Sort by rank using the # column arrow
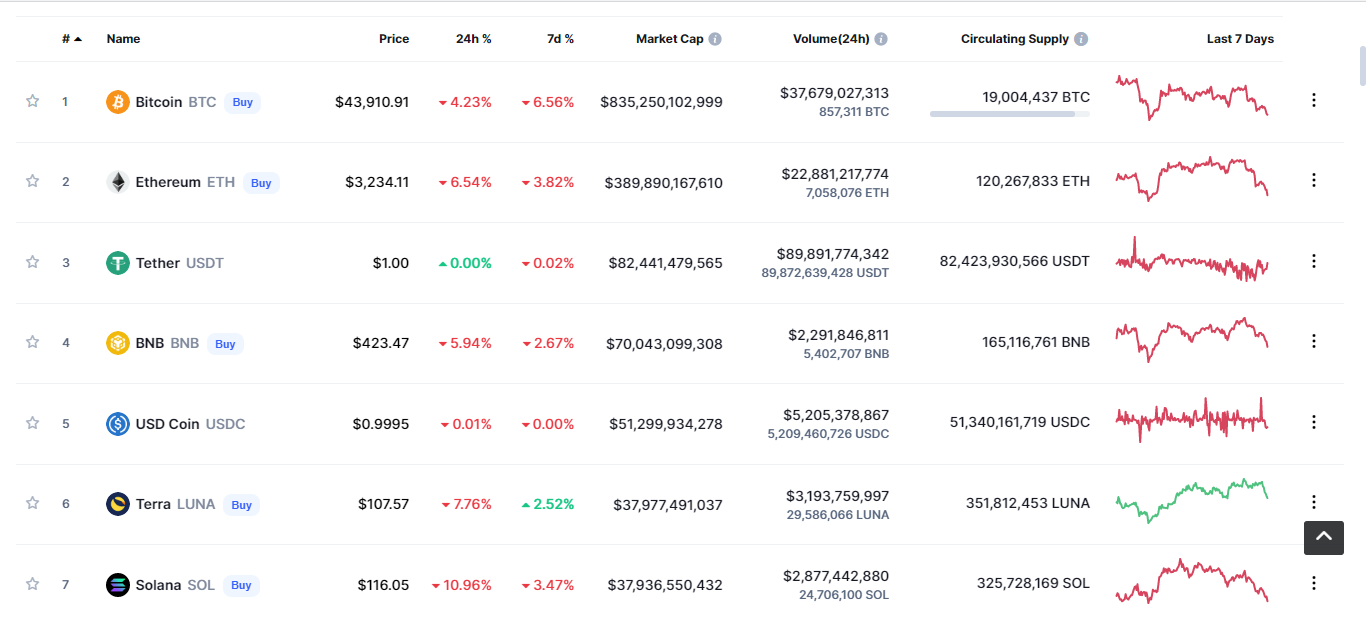This screenshot has width=1366, height=618. [72, 39]
